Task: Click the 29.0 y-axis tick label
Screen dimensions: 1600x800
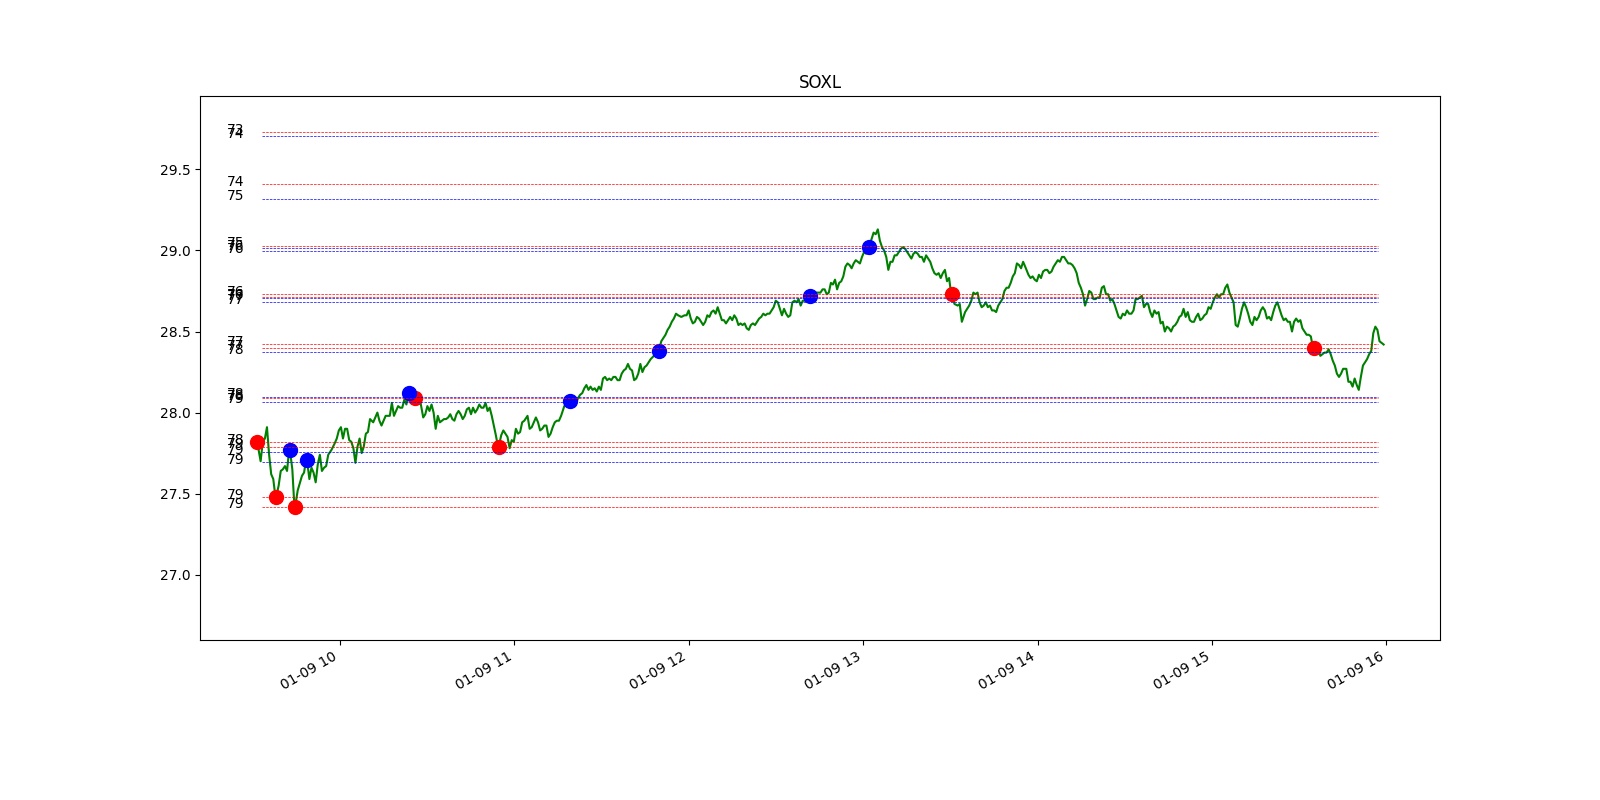Action: [x=174, y=251]
